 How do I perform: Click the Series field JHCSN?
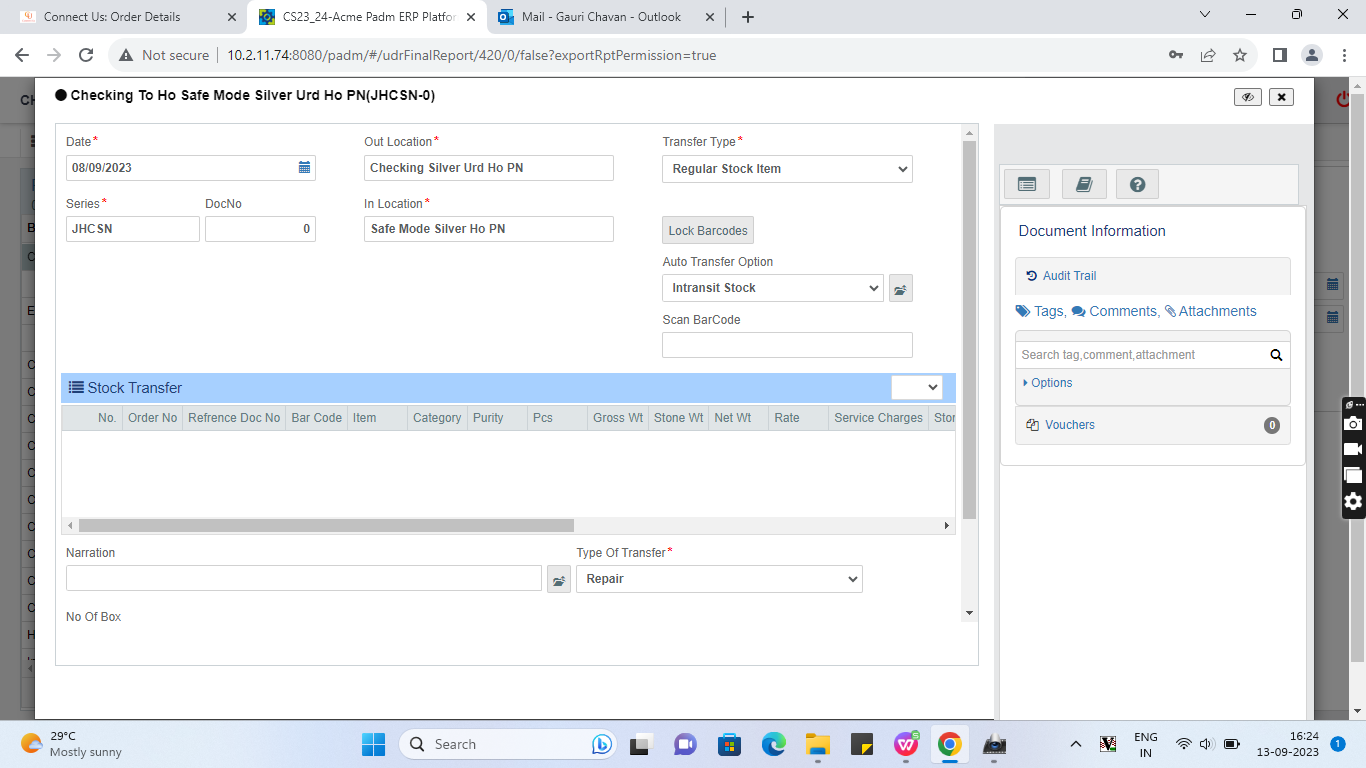click(x=133, y=229)
